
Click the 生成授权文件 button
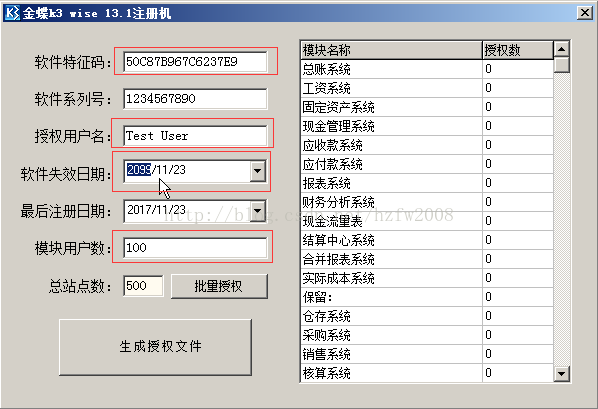click(155, 347)
